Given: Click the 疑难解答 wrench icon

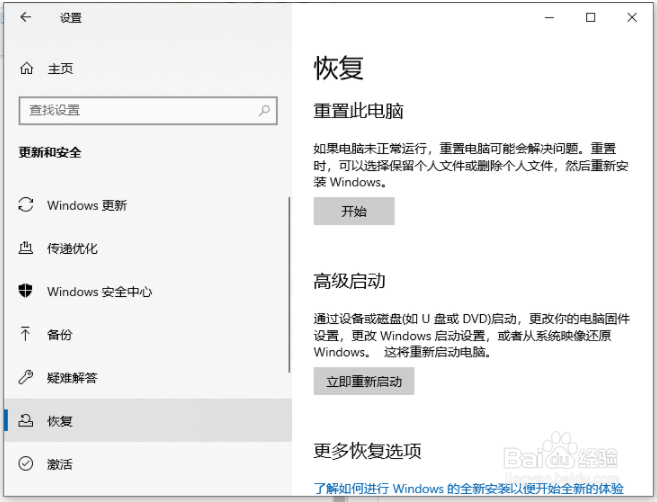Looking at the screenshot, I should click(x=26, y=377).
